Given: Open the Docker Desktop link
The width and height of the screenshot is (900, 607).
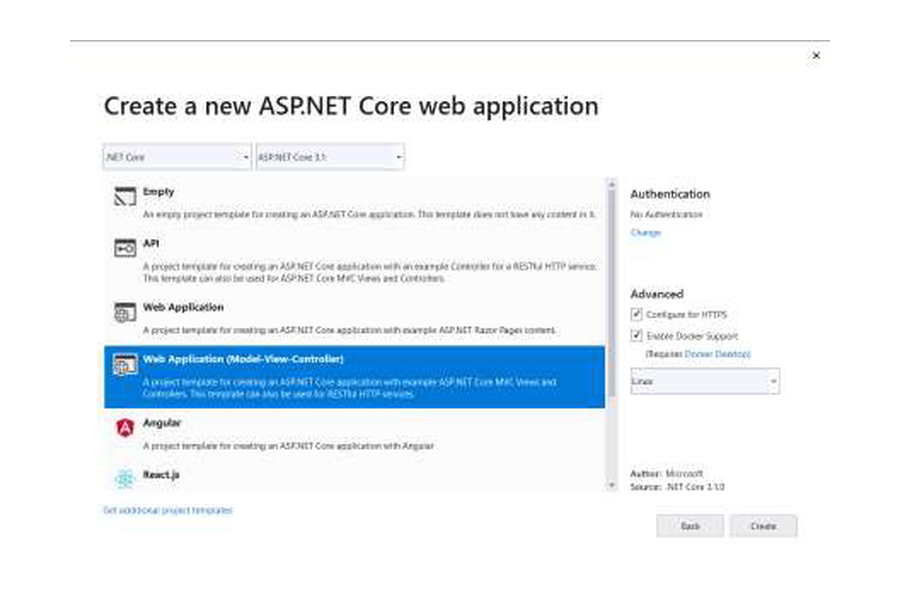Looking at the screenshot, I should pos(717,354).
